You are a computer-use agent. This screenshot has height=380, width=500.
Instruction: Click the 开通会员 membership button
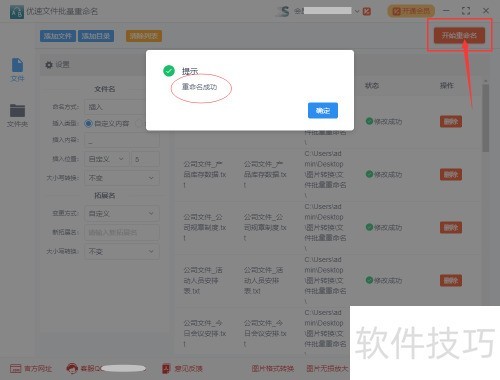(x=411, y=11)
